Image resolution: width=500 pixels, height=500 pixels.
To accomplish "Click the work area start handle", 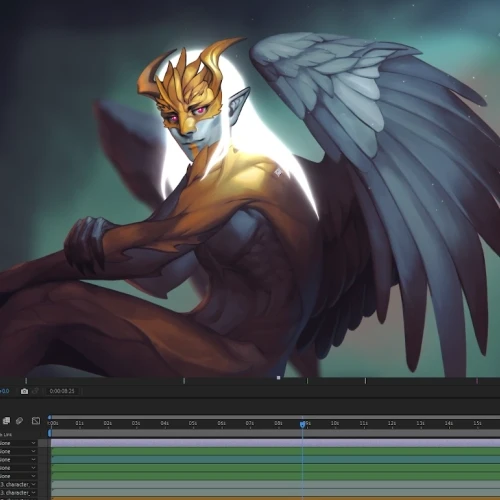I will point(50,433).
